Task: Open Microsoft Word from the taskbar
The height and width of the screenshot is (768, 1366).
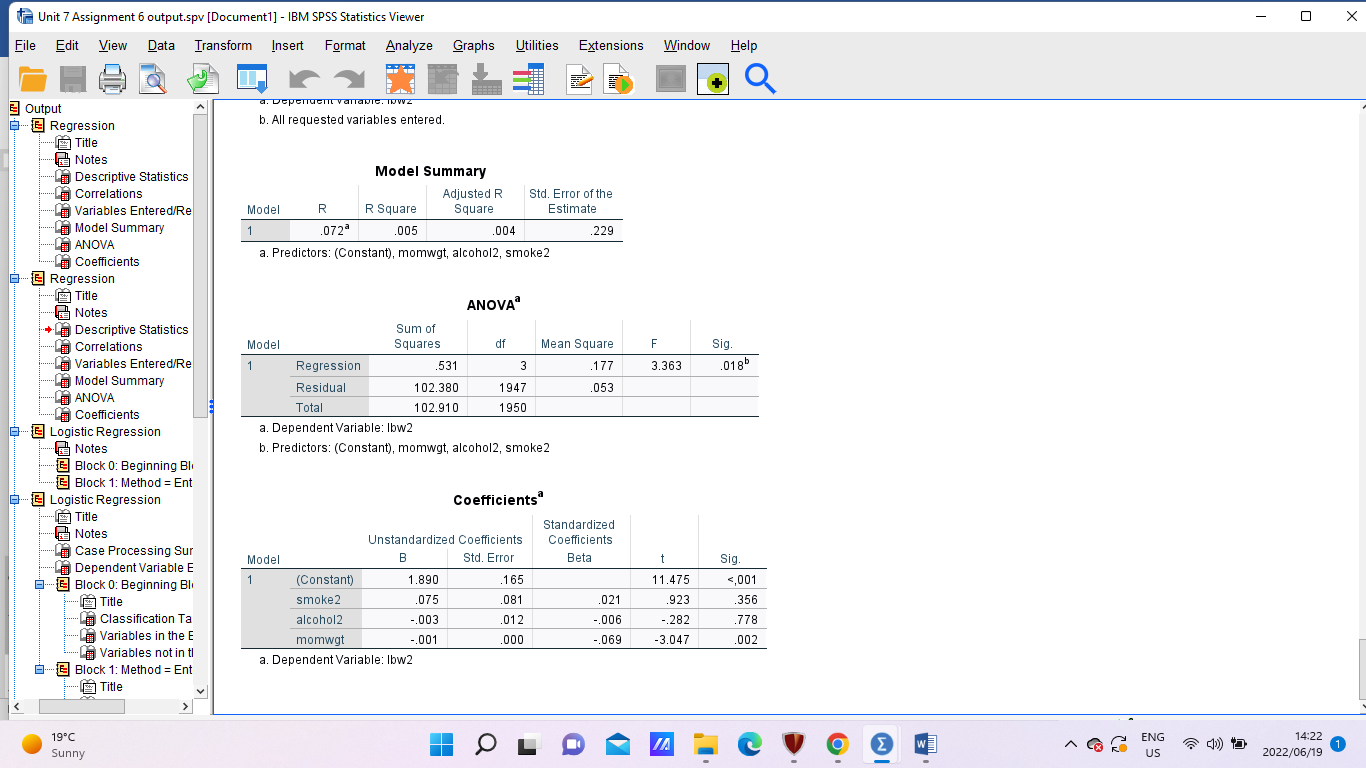Action: click(x=924, y=744)
